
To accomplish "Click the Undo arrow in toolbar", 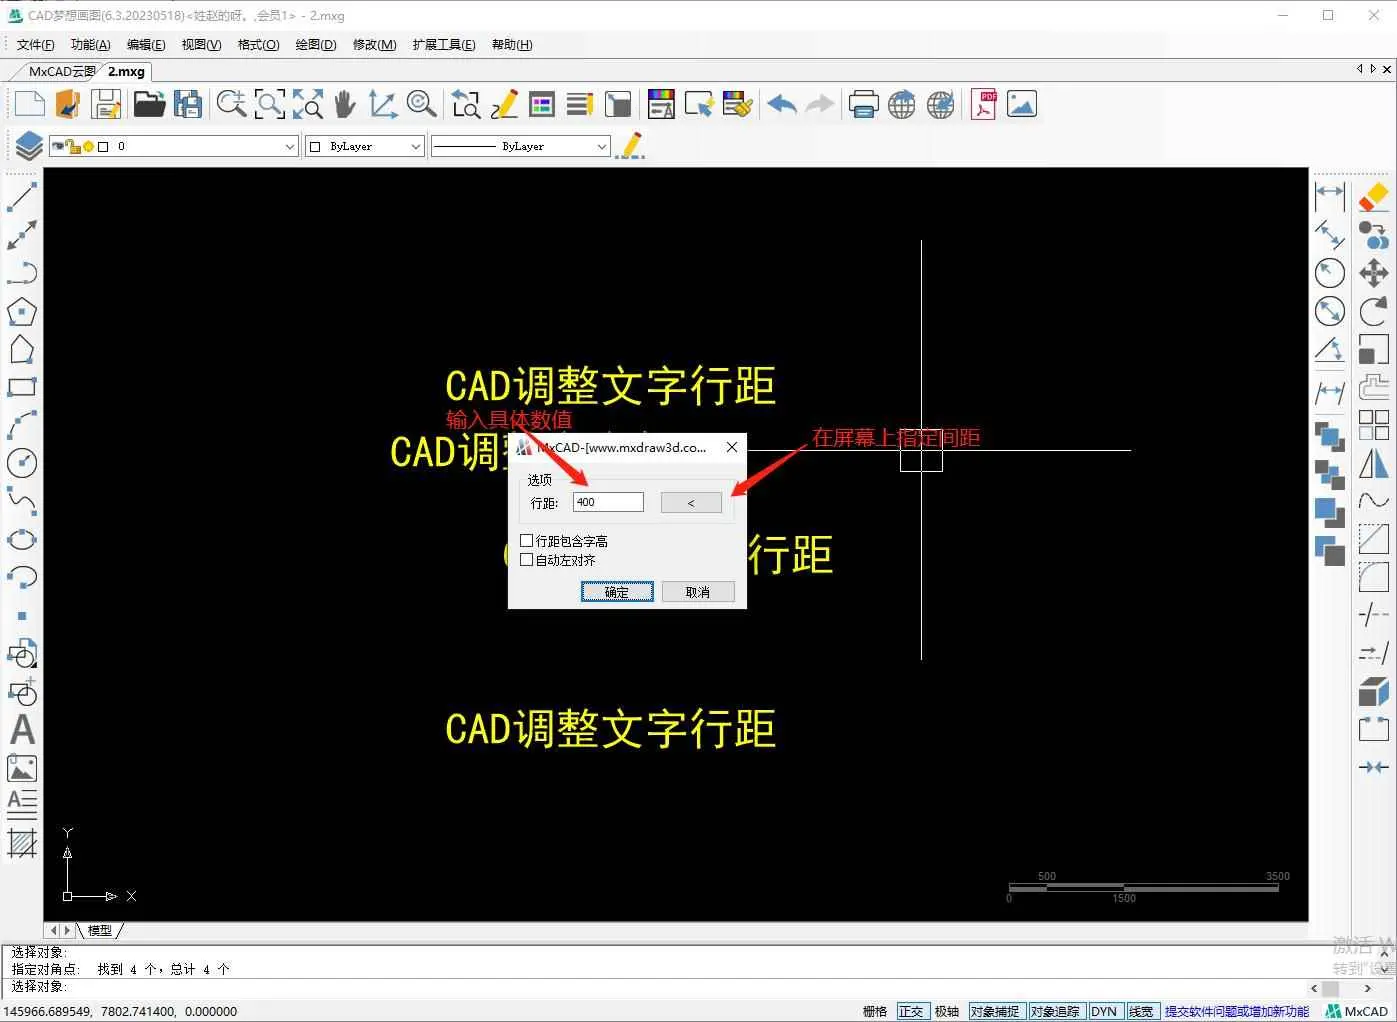I will [782, 105].
